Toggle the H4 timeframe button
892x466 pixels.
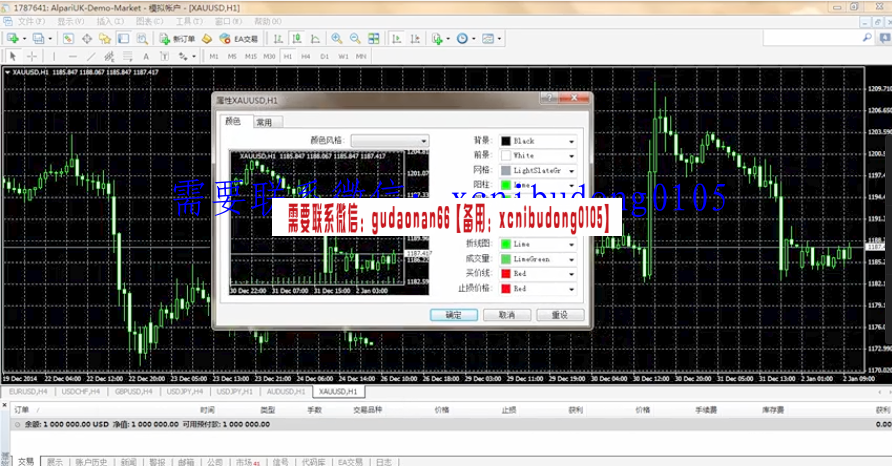(x=306, y=56)
